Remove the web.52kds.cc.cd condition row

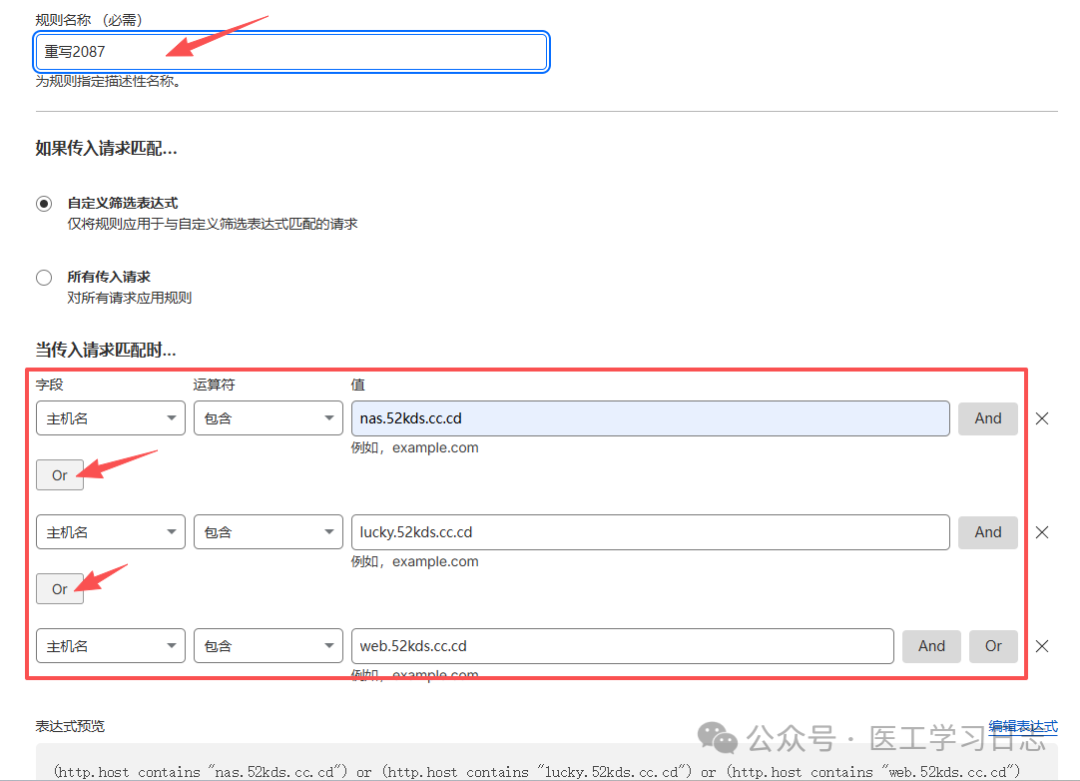pos(1041,647)
